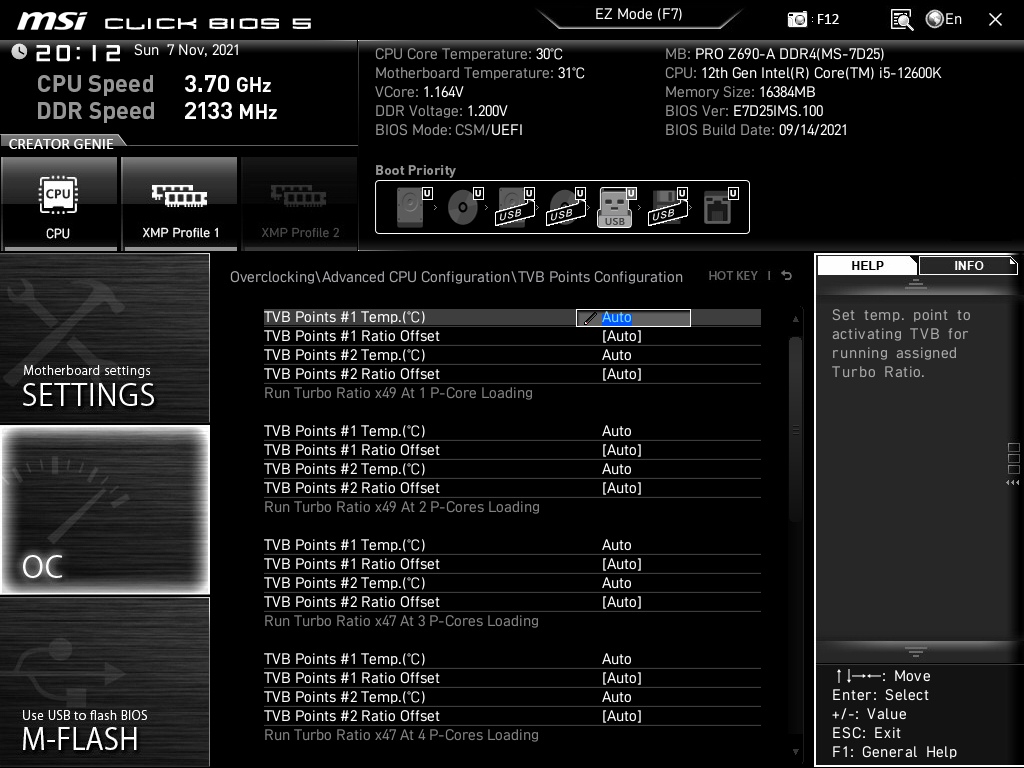Select TVB Points #1 Temp for 3 P-Cores

[x=512, y=545]
